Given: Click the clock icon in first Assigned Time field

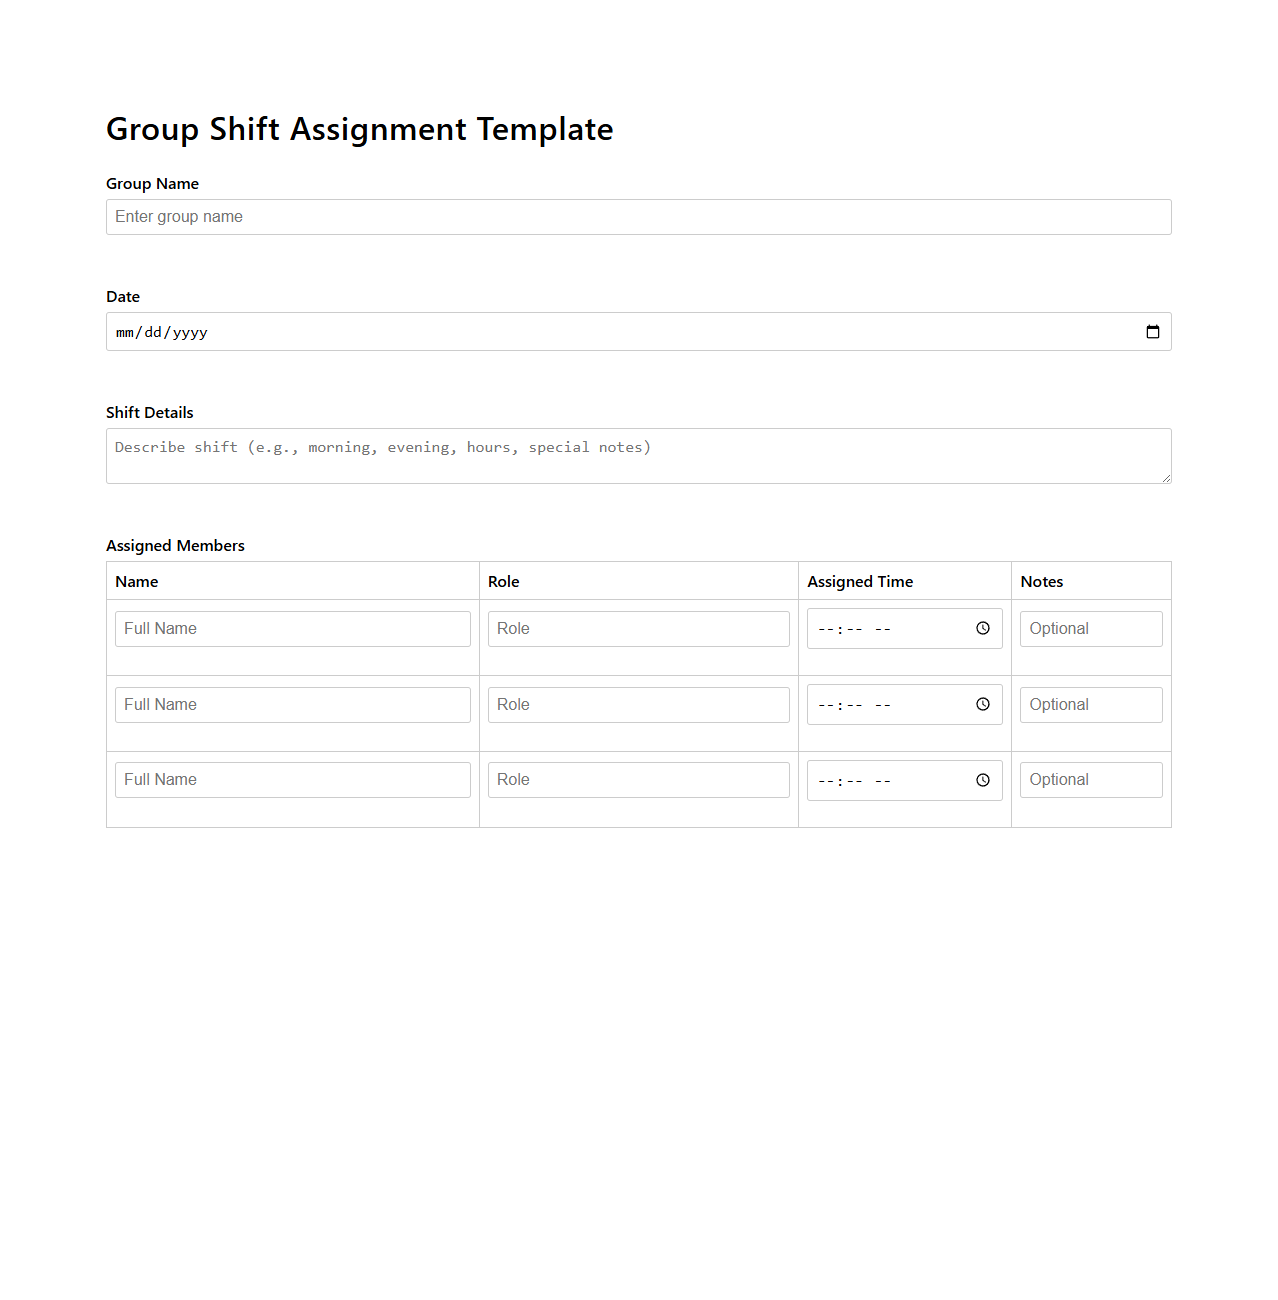Looking at the screenshot, I should (982, 628).
